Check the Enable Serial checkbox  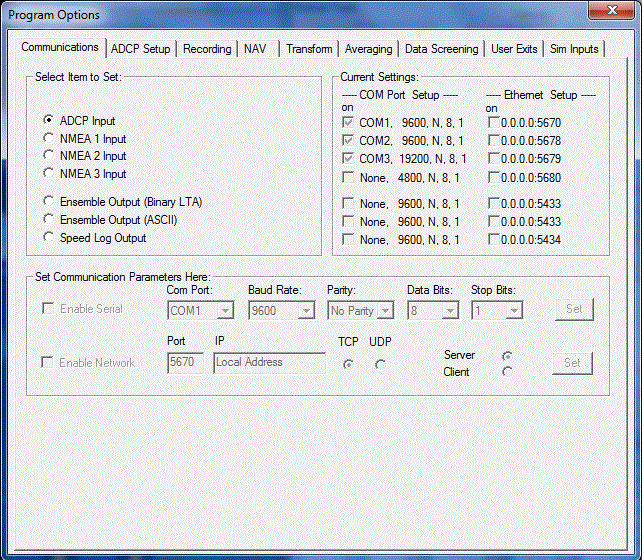point(48,309)
